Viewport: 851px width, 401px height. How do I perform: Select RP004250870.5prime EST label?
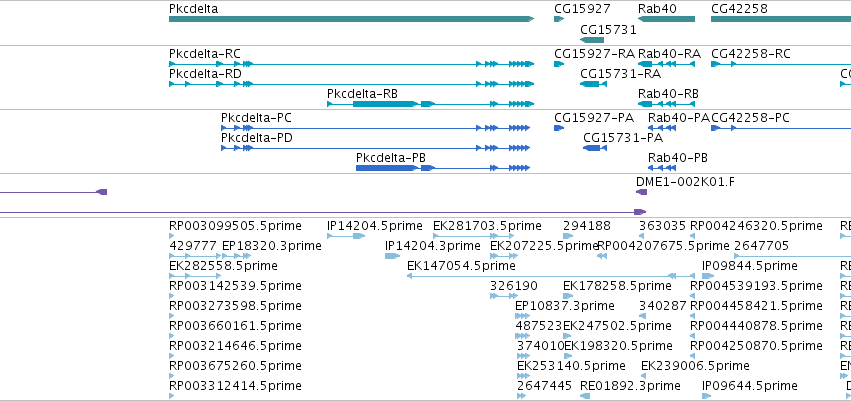pyautogui.click(x=757, y=346)
